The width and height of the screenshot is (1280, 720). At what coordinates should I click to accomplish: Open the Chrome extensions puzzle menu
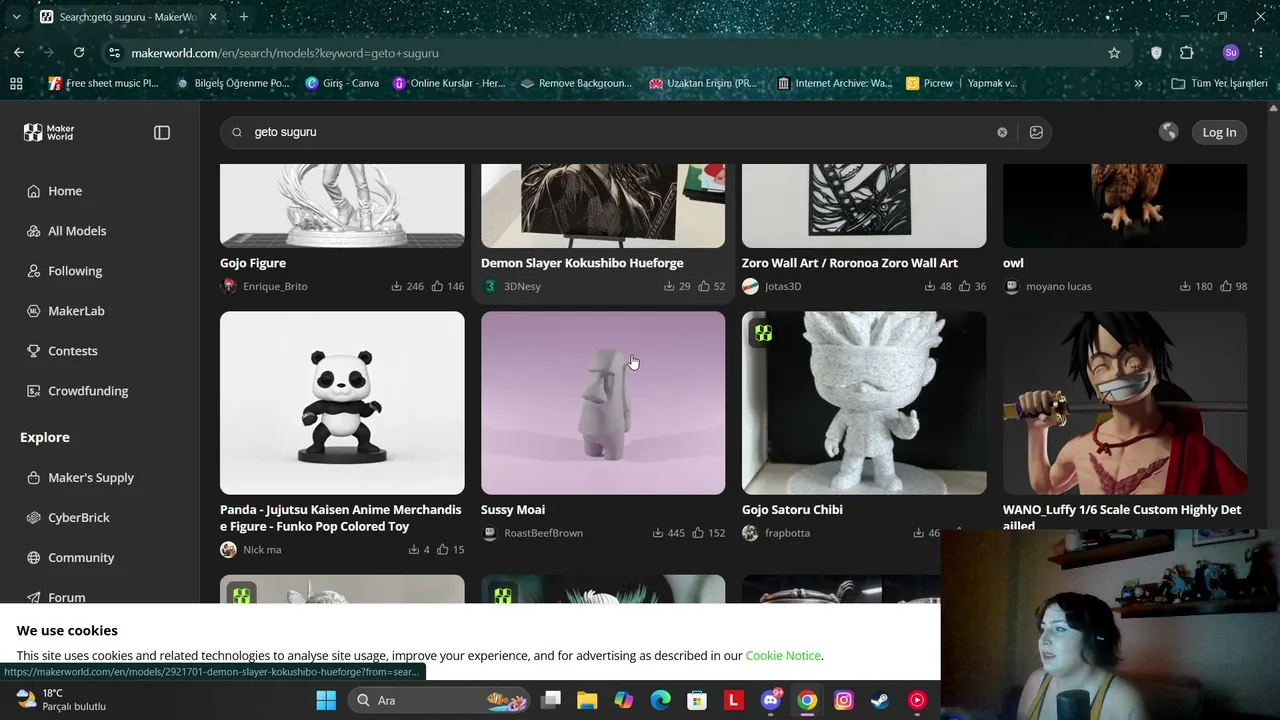(1187, 53)
